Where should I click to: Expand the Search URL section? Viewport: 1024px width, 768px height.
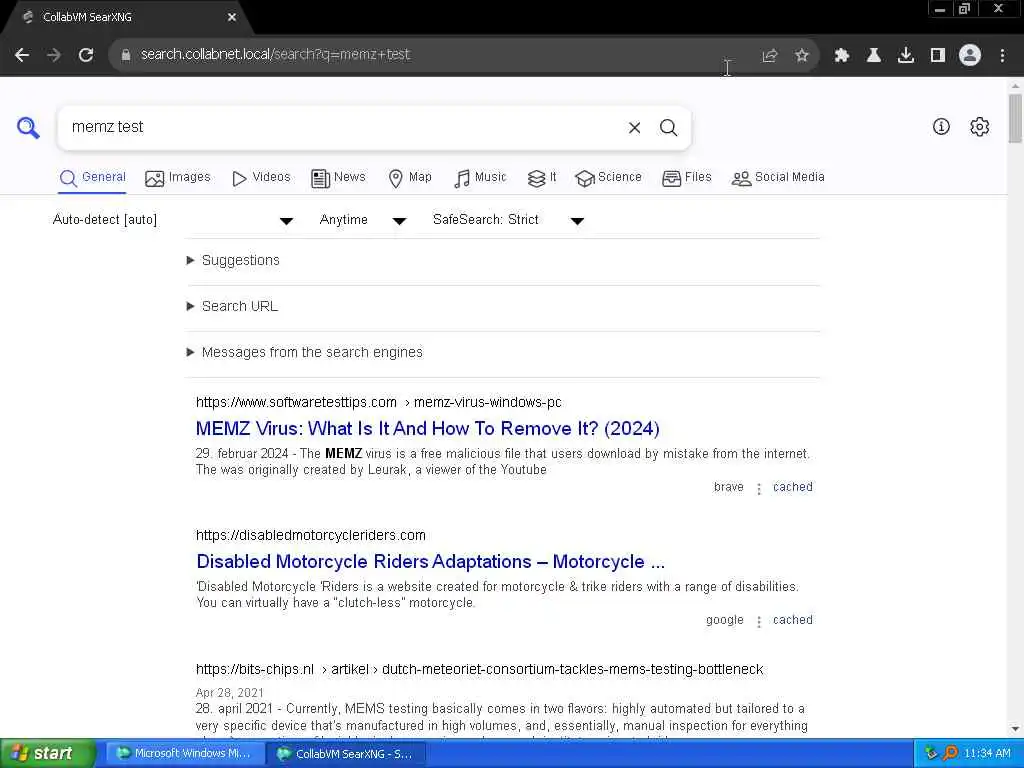point(232,306)
